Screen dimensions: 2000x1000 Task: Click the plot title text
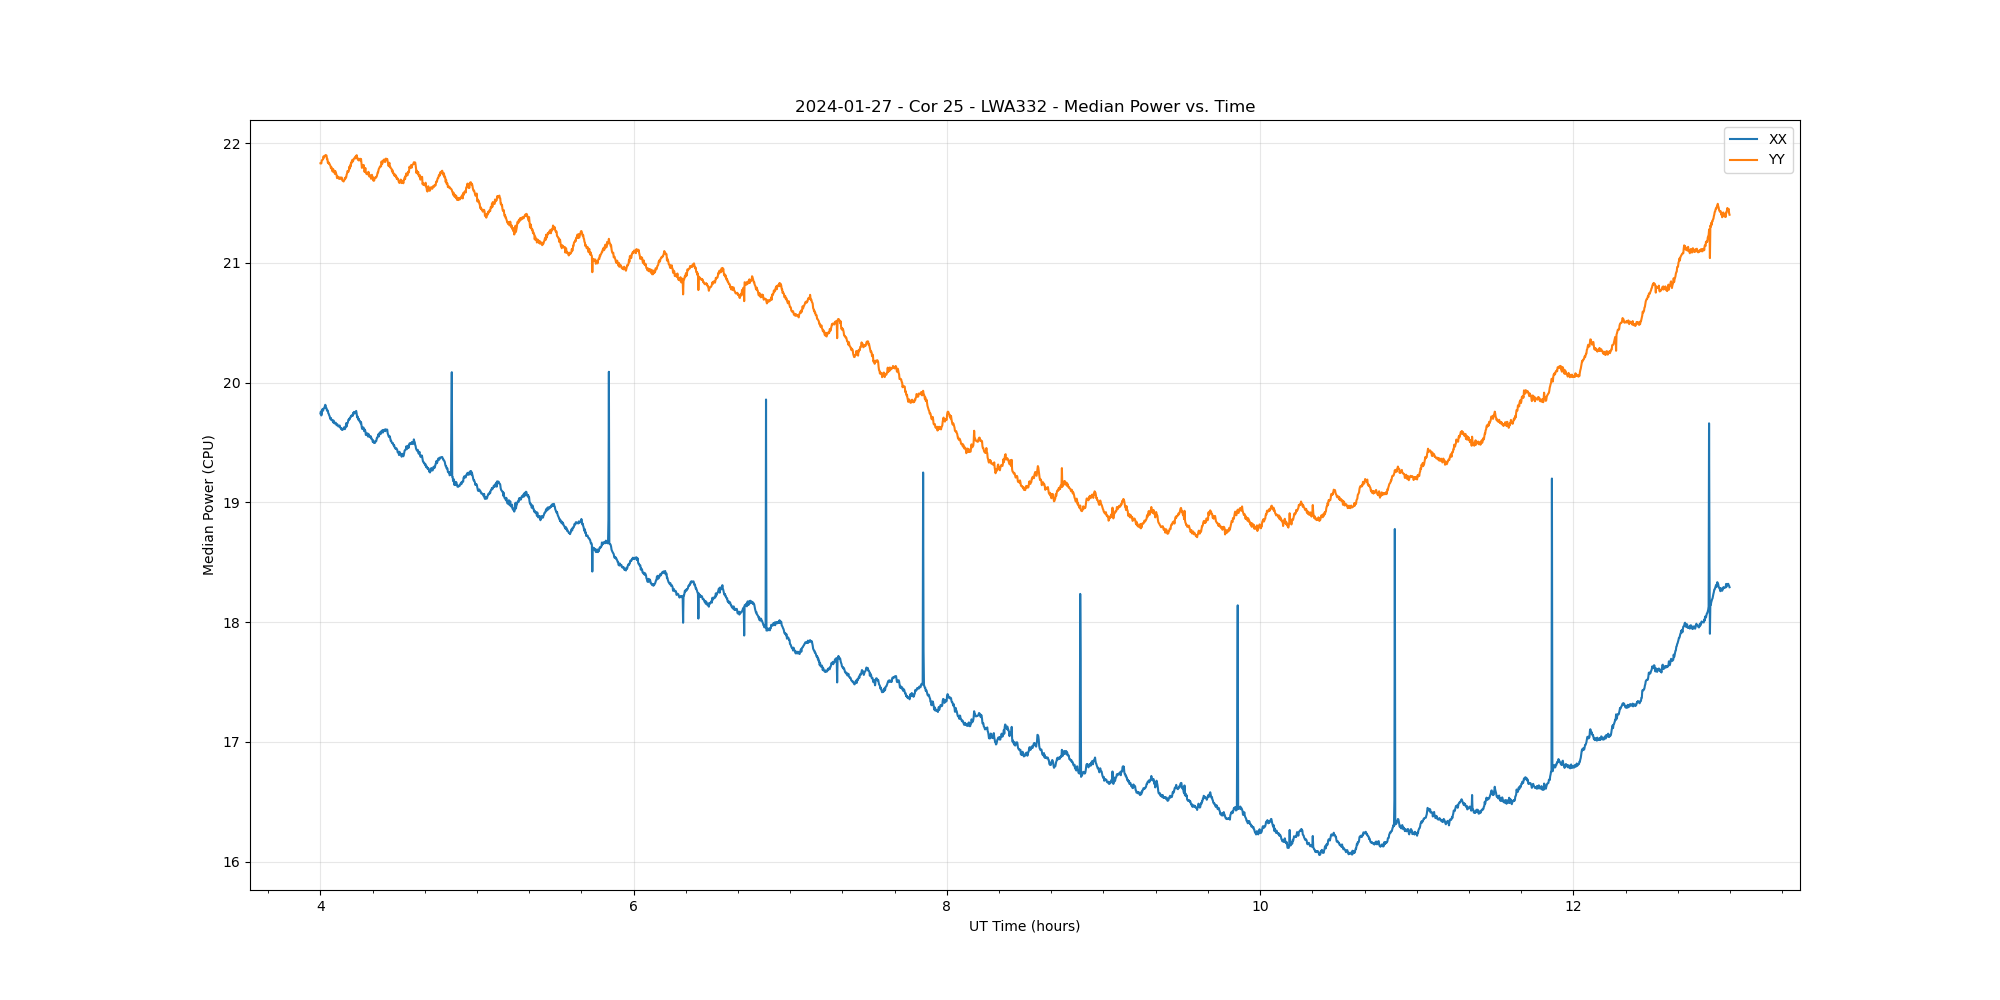pyautogui.click(x=1024, y=107)
